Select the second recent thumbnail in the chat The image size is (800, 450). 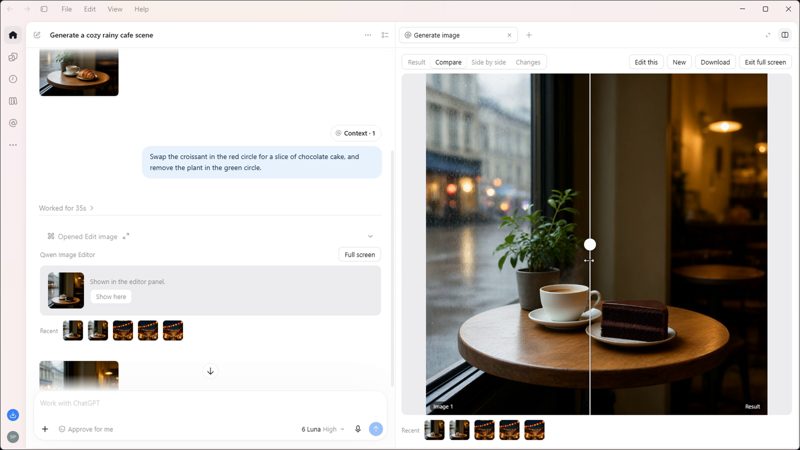pyautogui.click(x=98, y=331)
